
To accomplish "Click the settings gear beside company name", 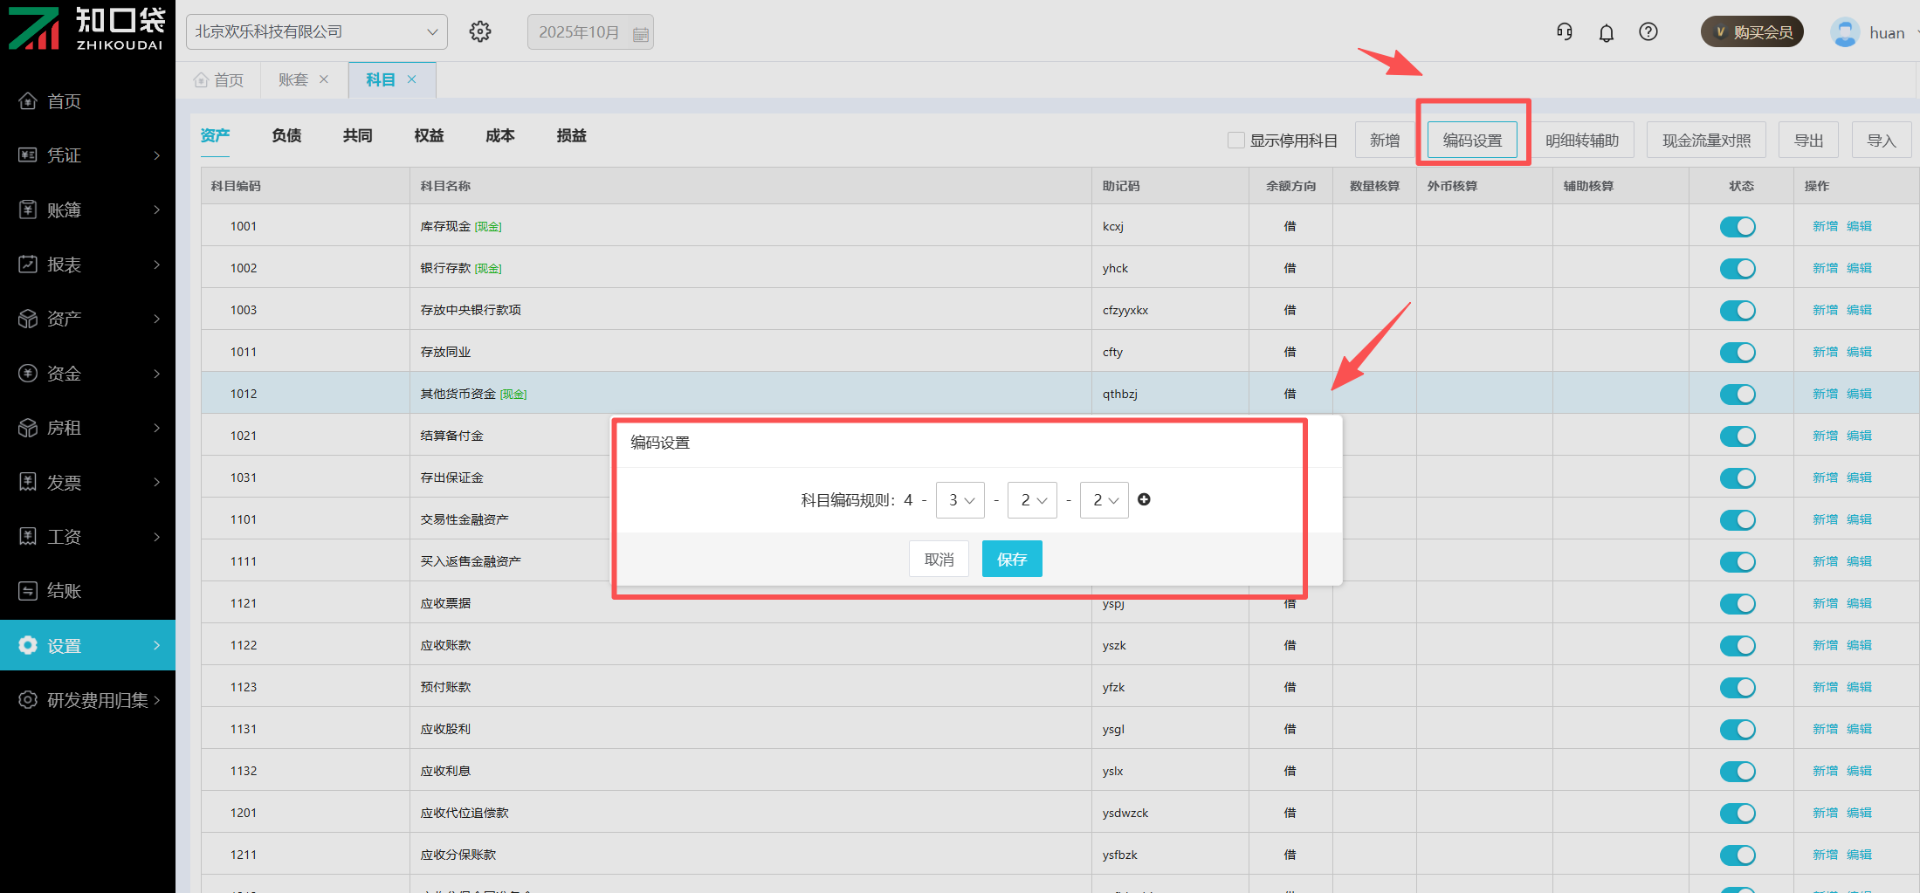I will tap(480, 32).
